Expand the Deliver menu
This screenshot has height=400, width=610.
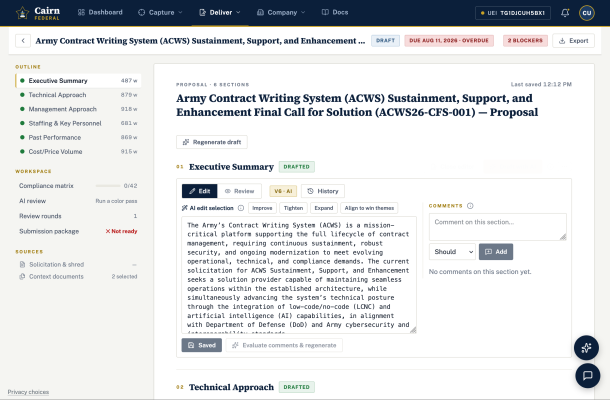[x=220, y=12]
